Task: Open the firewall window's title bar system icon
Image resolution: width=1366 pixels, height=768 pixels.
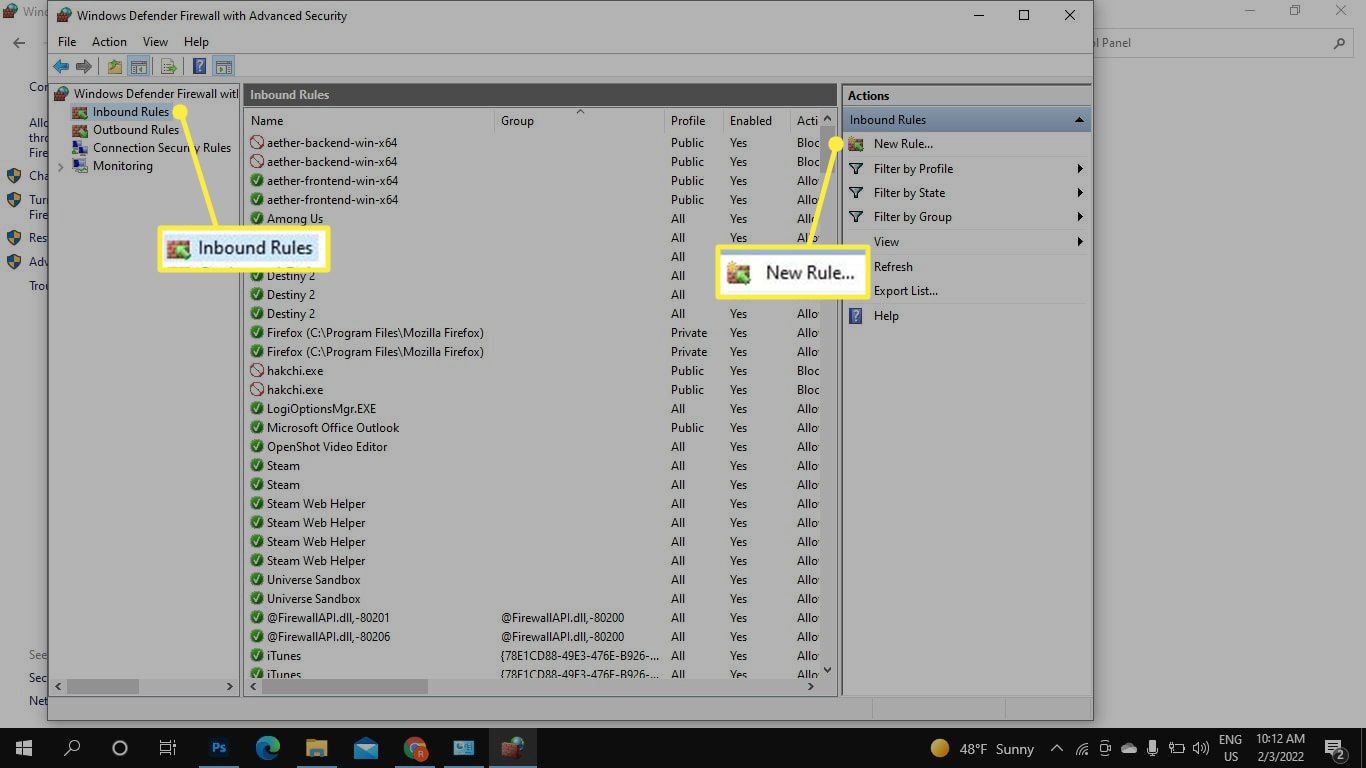Action: [64, 15]
